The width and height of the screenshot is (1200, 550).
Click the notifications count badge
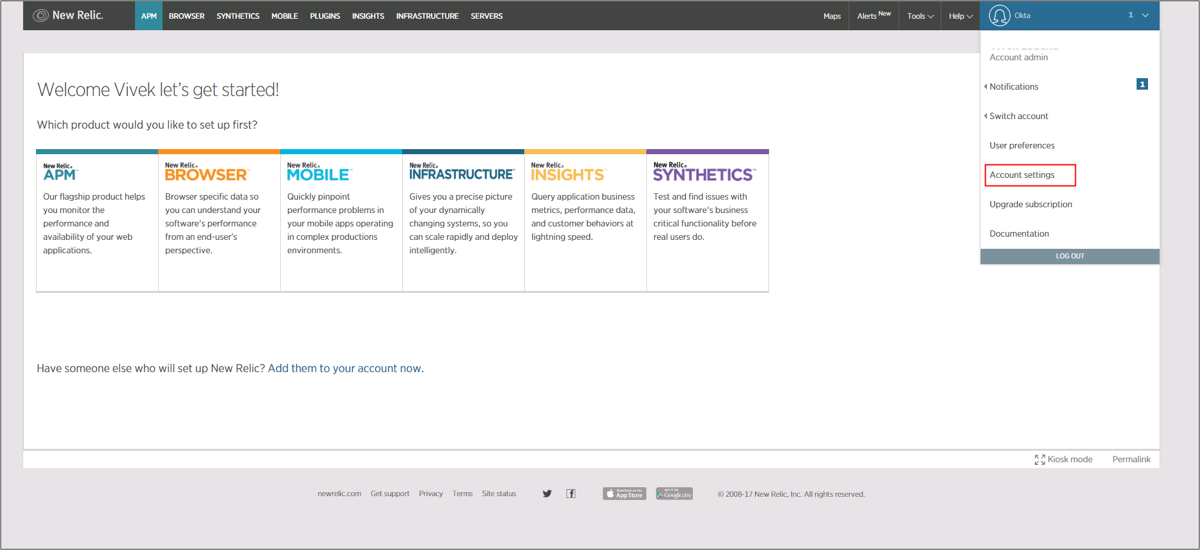pyautogui.click(x=1142, y=84)
